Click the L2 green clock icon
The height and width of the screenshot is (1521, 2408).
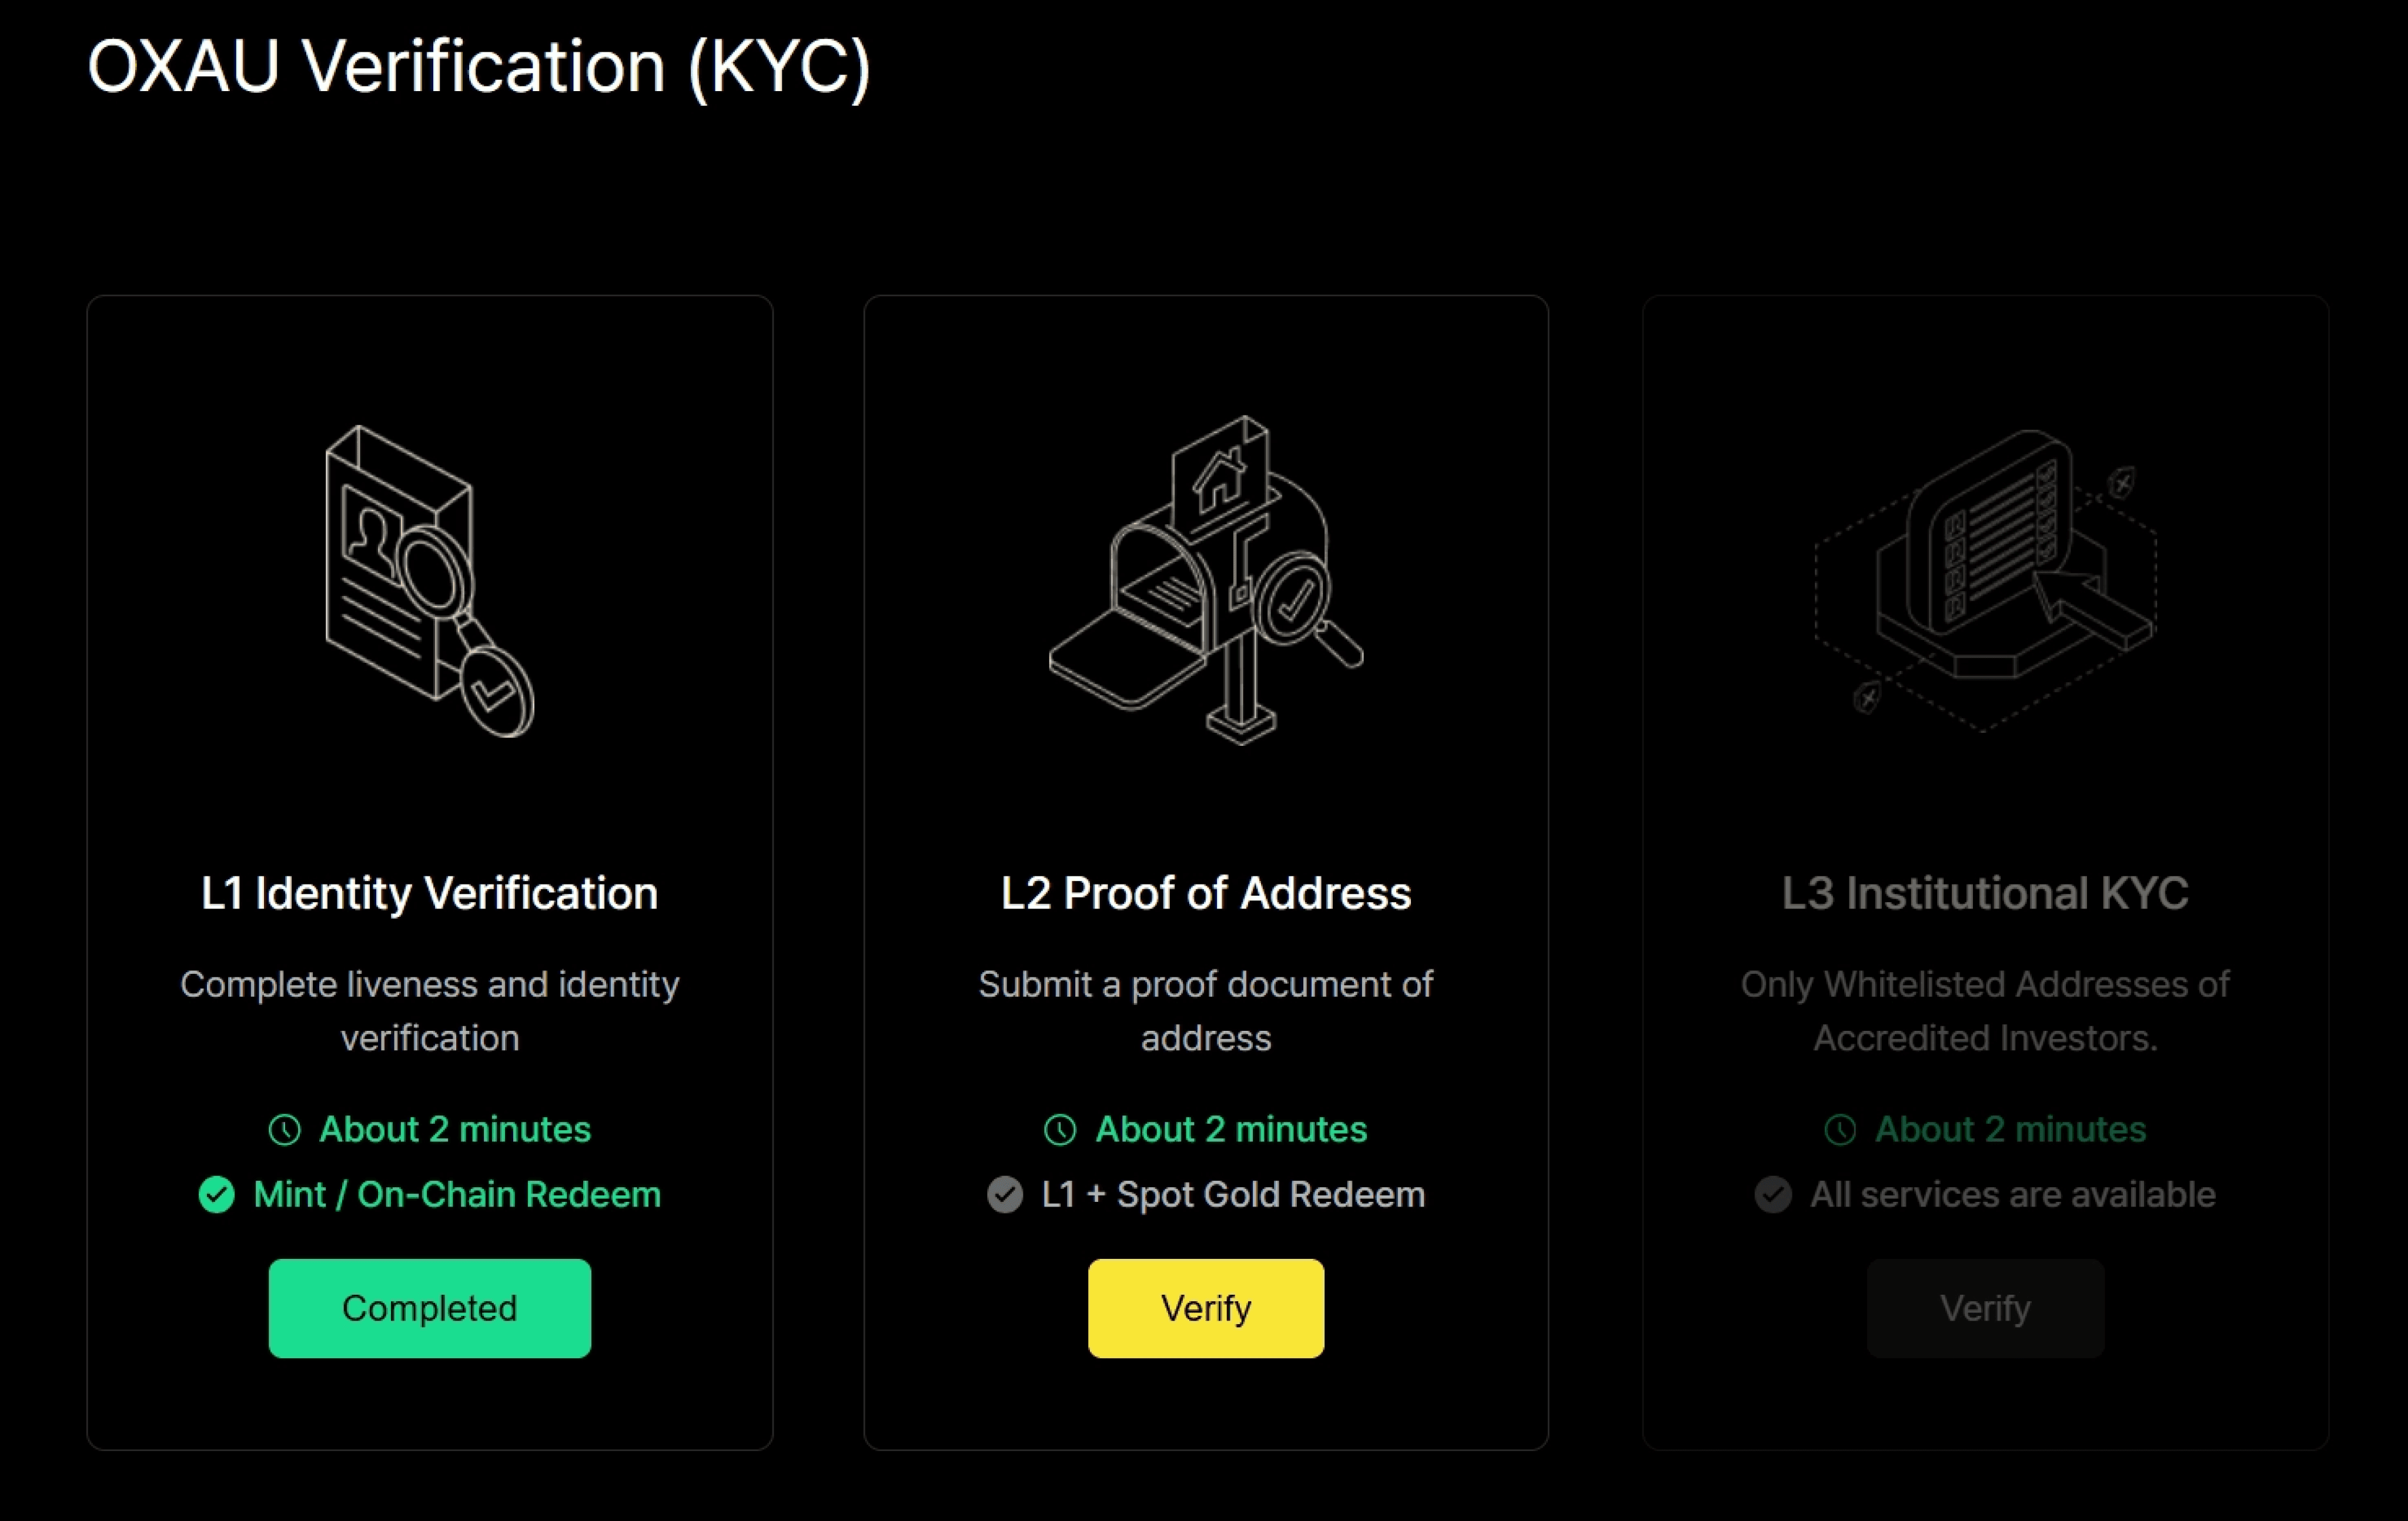(x=1060, y=1130)
